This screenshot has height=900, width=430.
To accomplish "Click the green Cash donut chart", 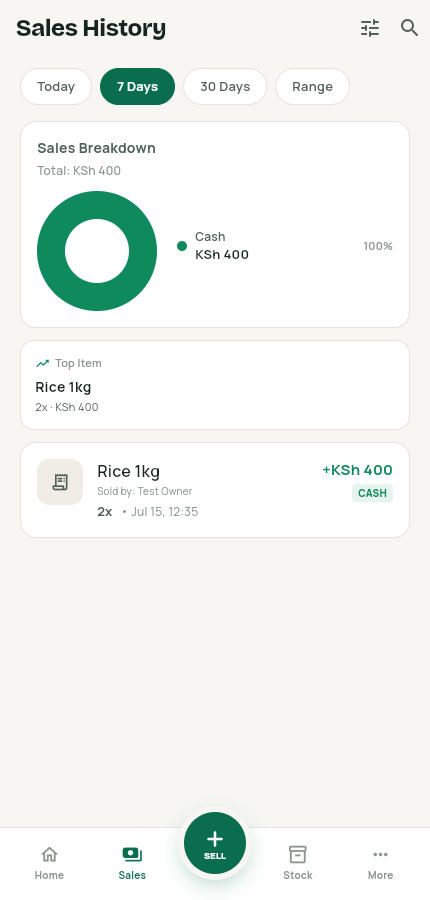I will pos(97,251).
